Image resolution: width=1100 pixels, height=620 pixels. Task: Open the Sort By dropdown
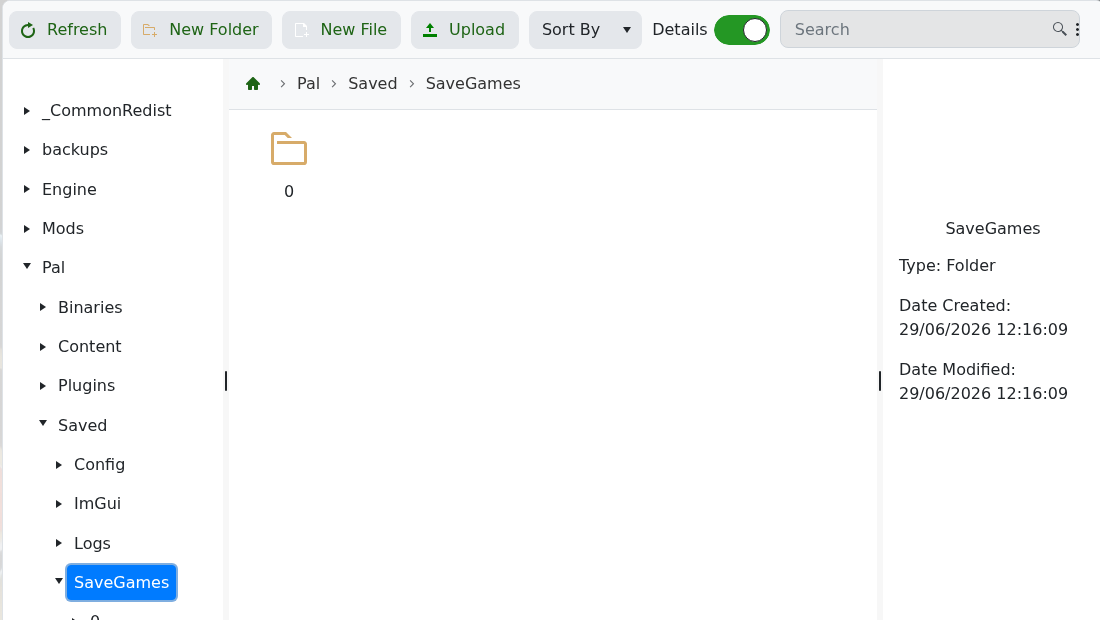(x=585, y=30)
